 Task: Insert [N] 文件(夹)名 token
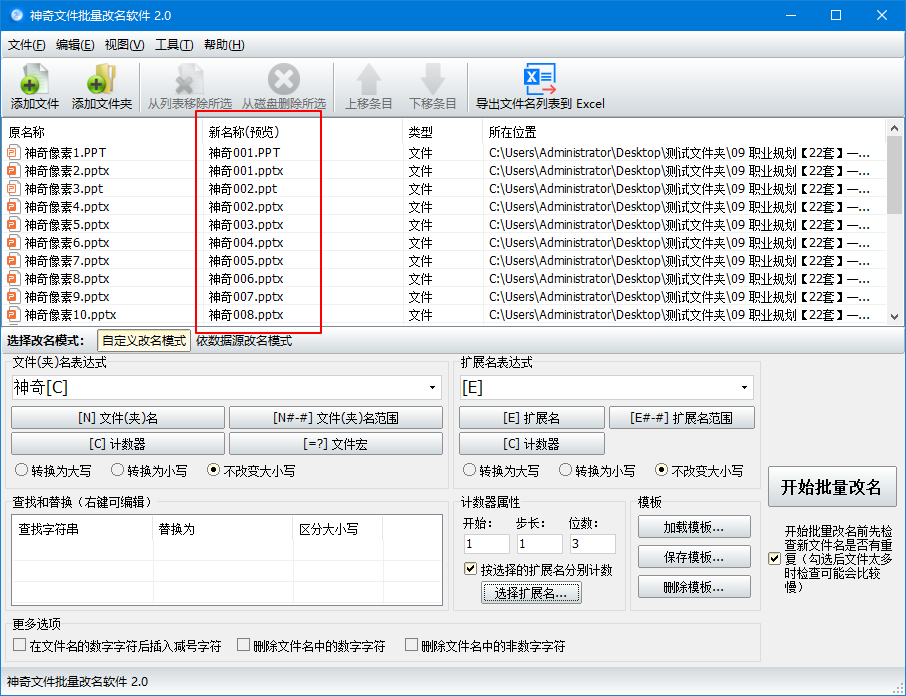coord(118,418)
